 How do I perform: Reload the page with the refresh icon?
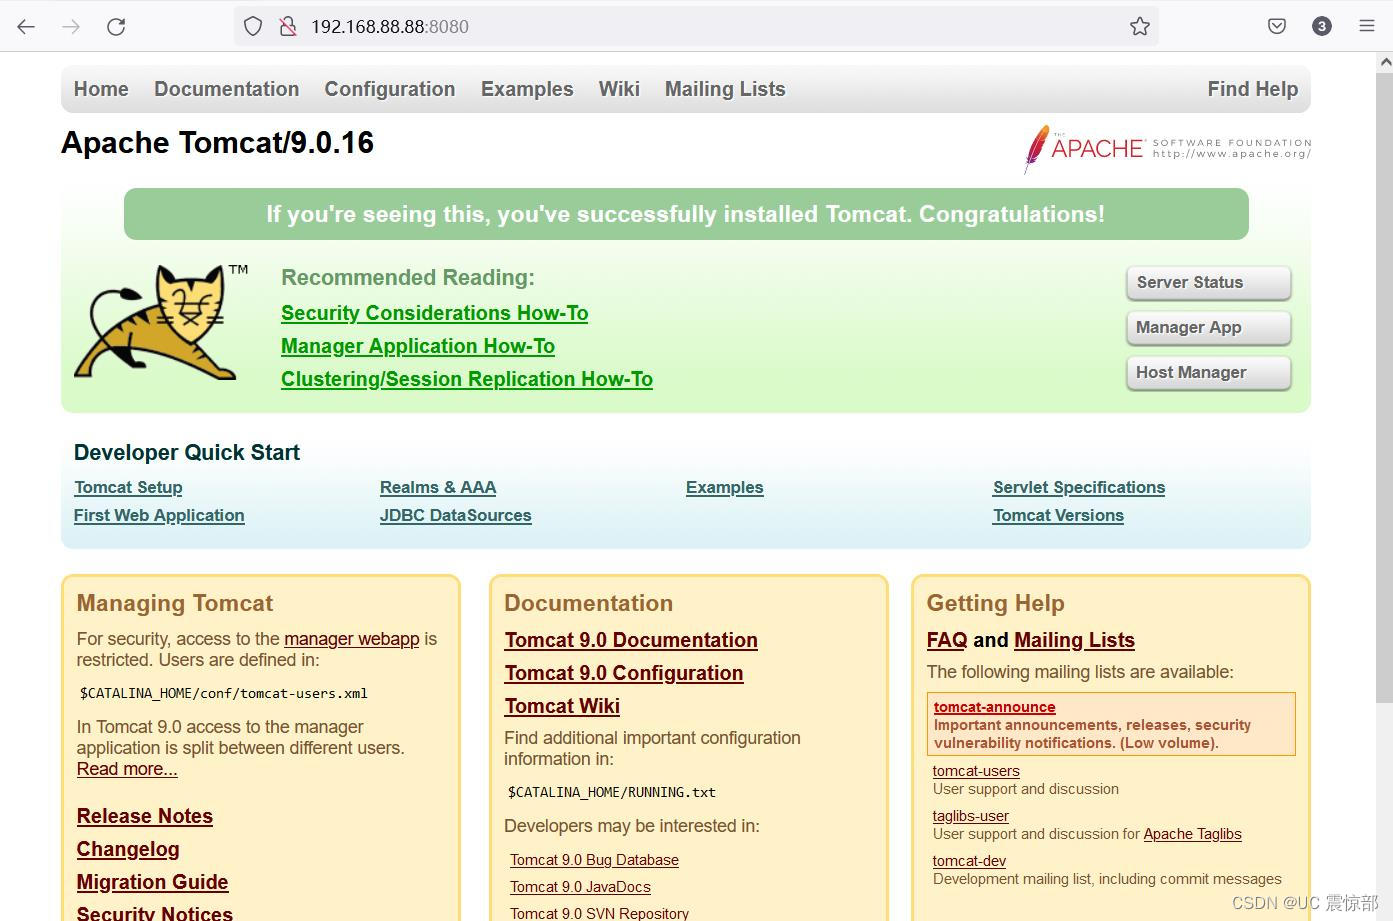click(x=116, y=27)
